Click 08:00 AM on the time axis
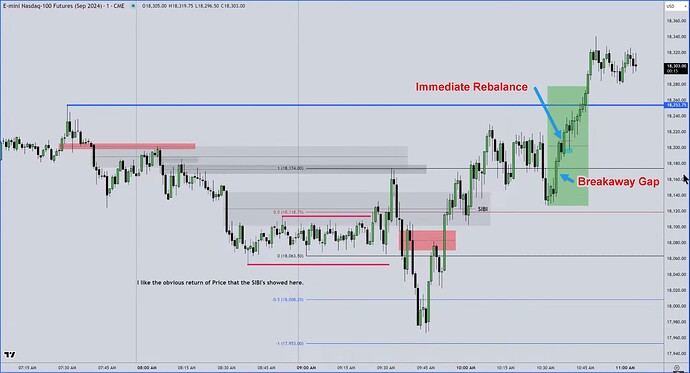690x373 pixels. [147, 367]
